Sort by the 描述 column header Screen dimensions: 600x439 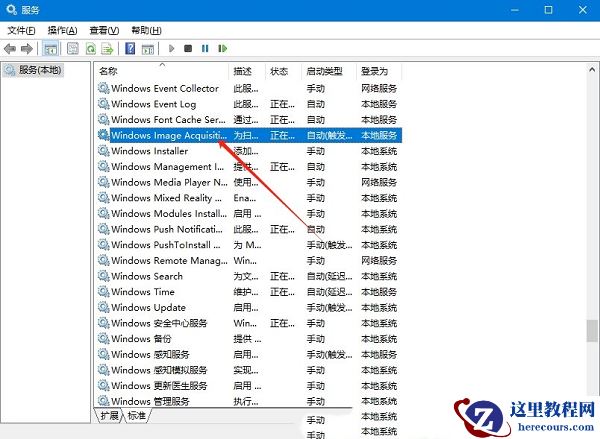247,71
